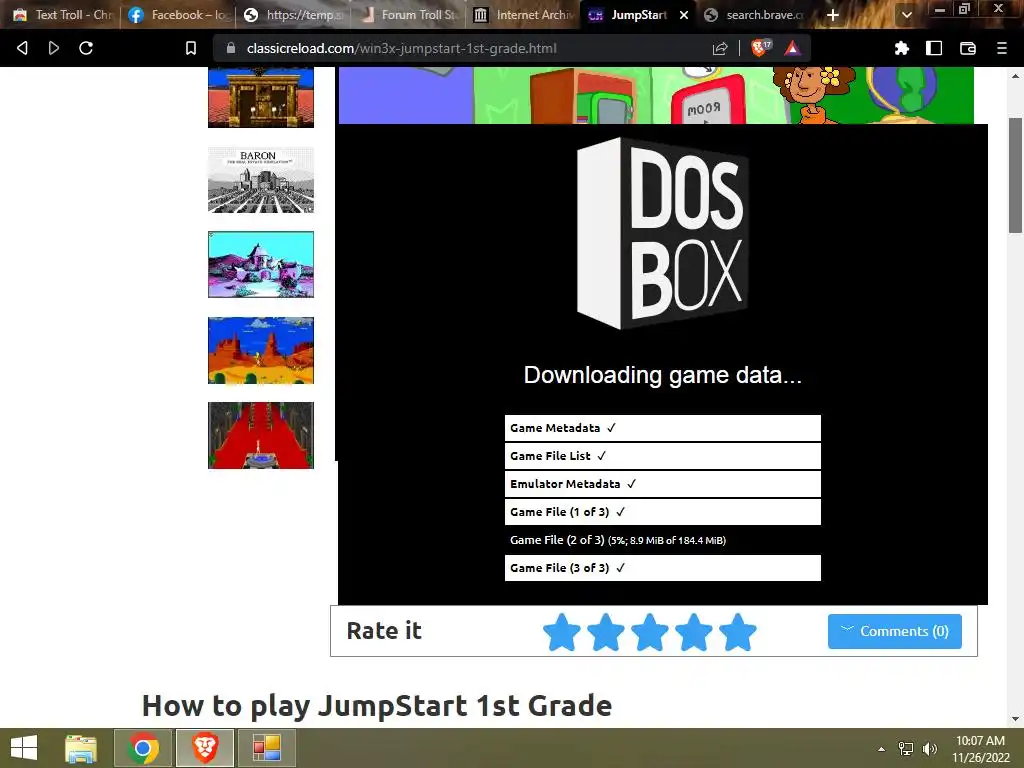Share the page via the share icon
The height and width of the screenshot is (768, 1024).
pyautogui.click(x=720, y=48)
